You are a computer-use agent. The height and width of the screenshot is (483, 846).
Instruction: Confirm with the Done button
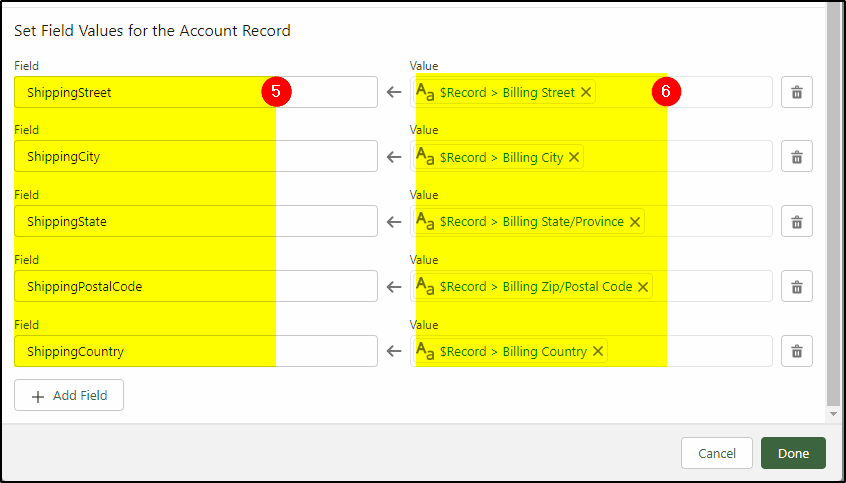click(793, 453)
